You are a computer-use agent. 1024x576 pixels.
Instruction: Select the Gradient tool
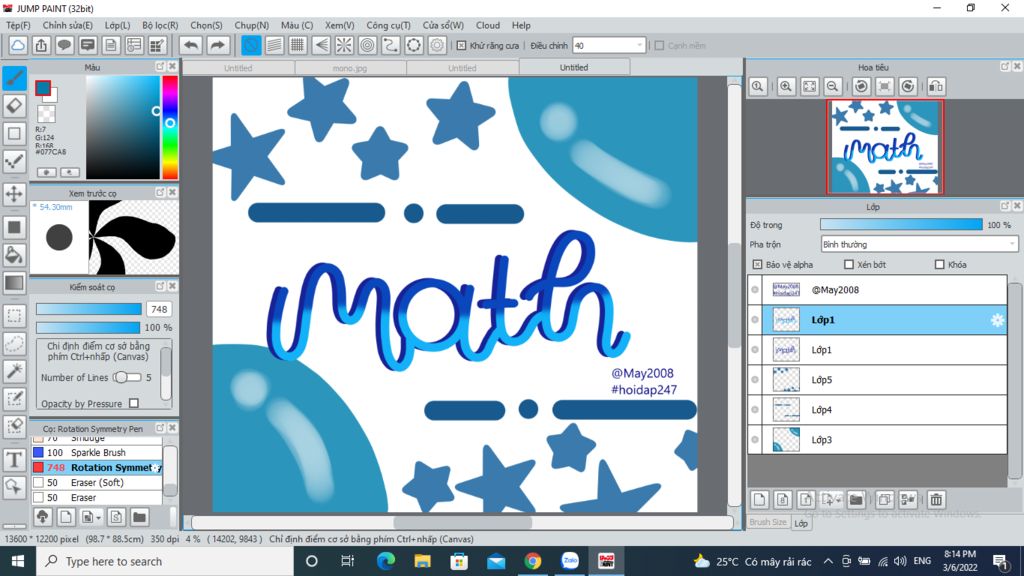pyautogui.click(x=14, y=283)
